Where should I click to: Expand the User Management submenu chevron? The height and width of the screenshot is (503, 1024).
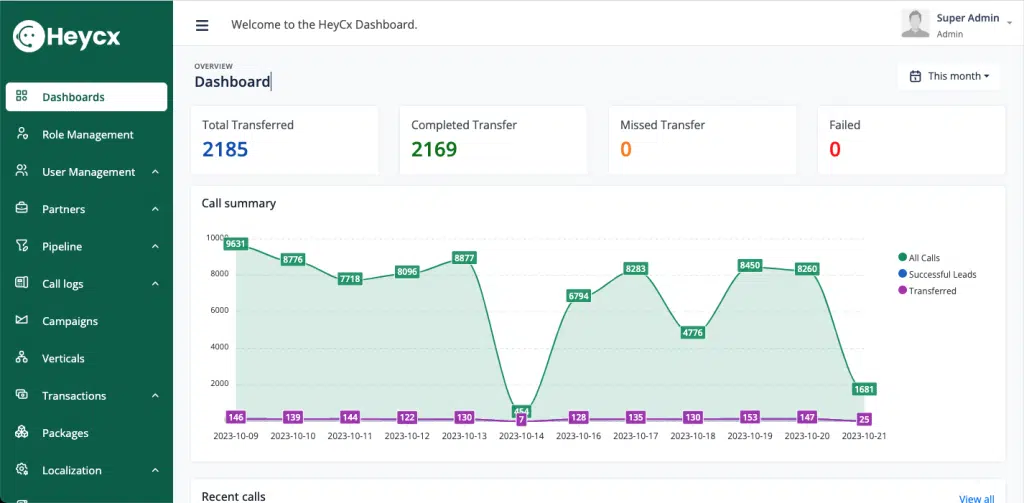click(155, 172)
